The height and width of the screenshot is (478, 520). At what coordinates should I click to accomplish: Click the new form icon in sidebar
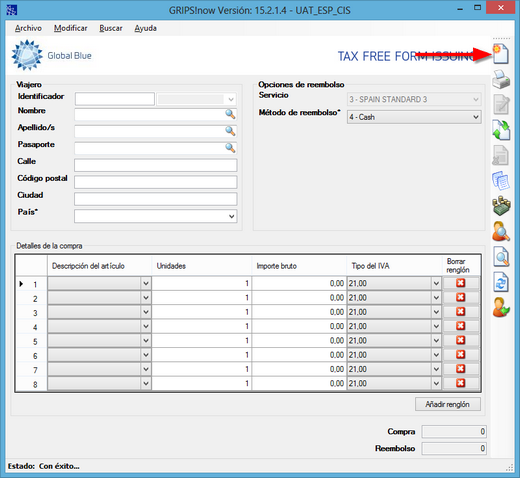click(x=501, y=53)
